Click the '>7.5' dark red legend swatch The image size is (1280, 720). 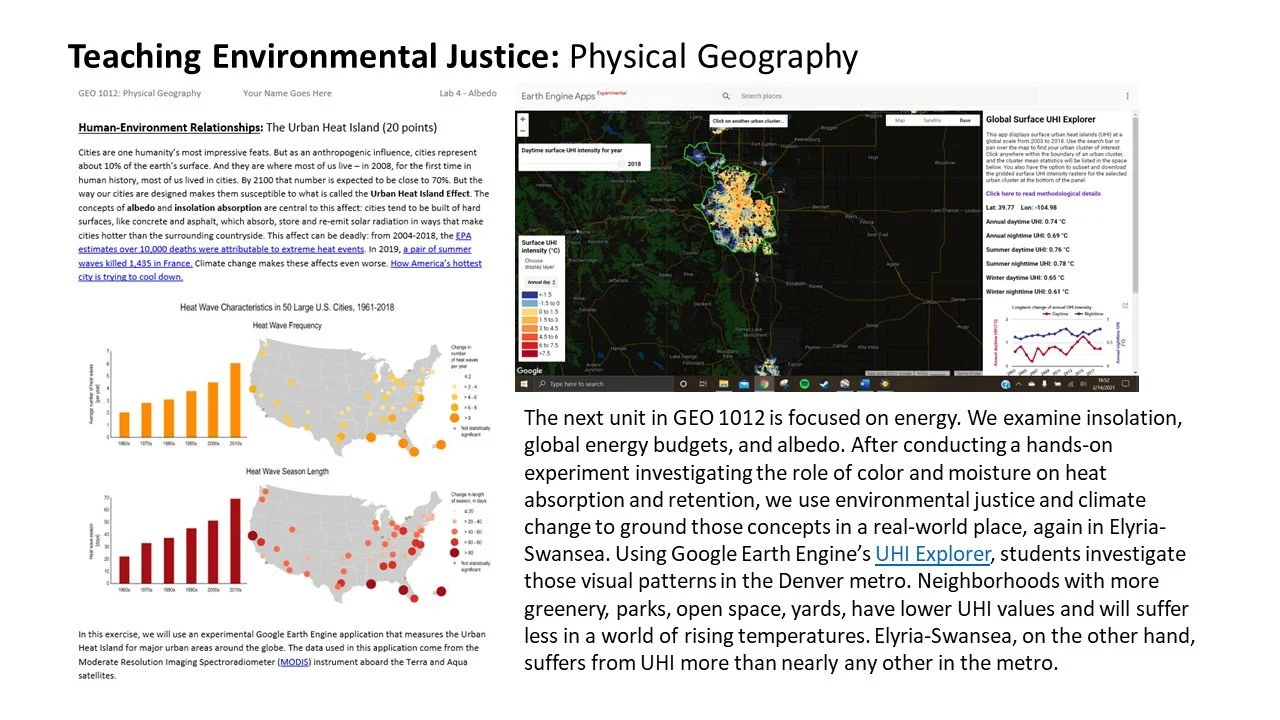point(530,353)
